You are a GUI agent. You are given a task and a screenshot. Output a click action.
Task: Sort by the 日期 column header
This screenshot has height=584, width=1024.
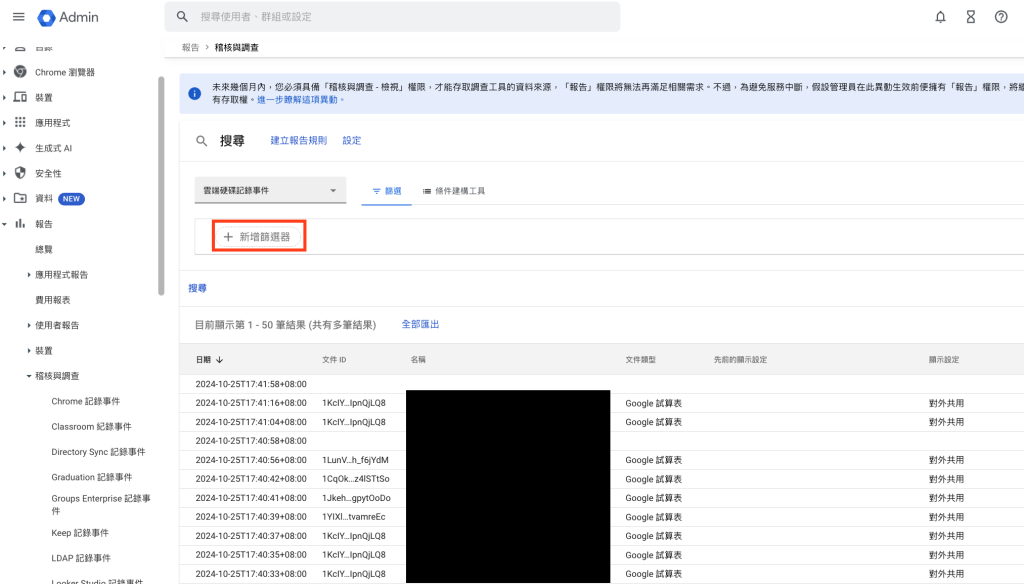(x=203, y=360)
